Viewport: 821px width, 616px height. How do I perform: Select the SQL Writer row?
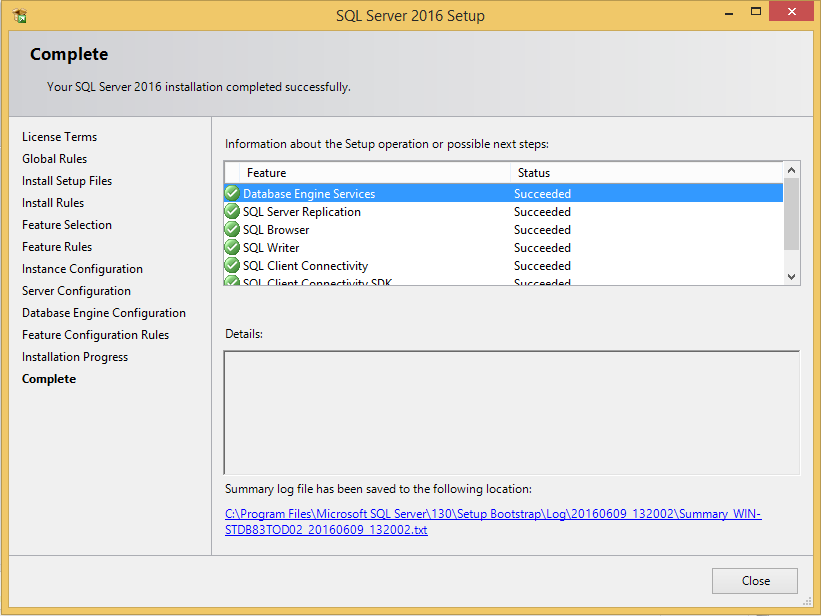pyautogui.click(x=504, y=247)
